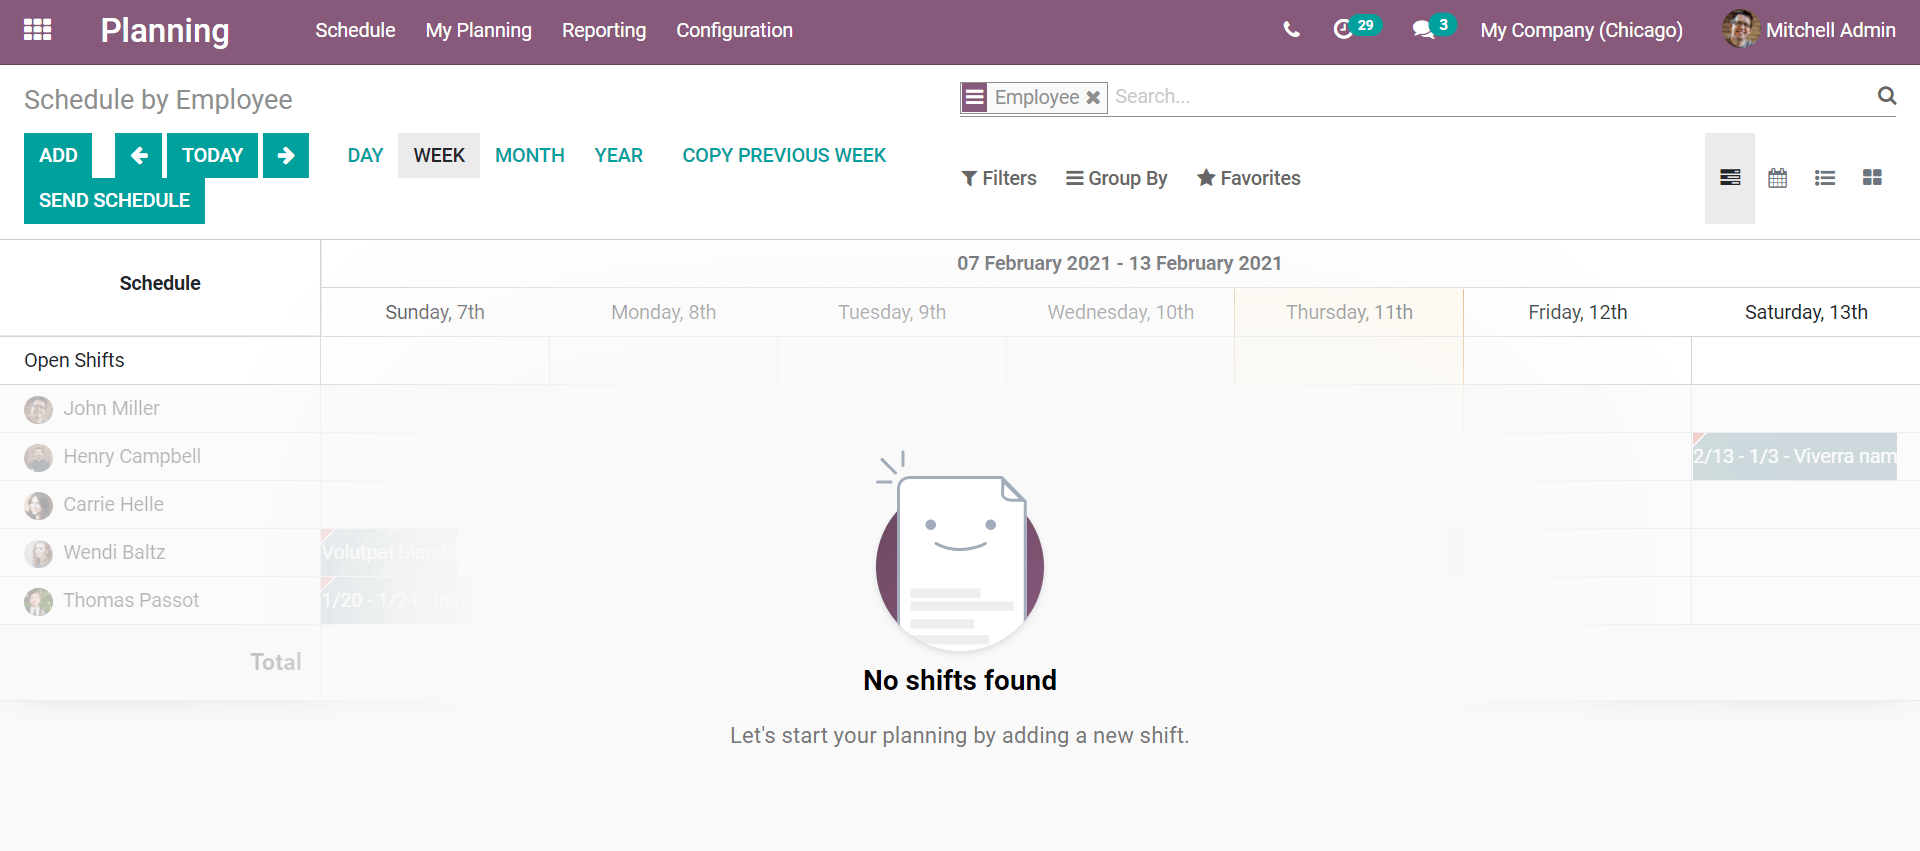This screenshot has width=1920, height=851.
Task: Click the Friday, 12th column header
Action: click(1577, 312)
